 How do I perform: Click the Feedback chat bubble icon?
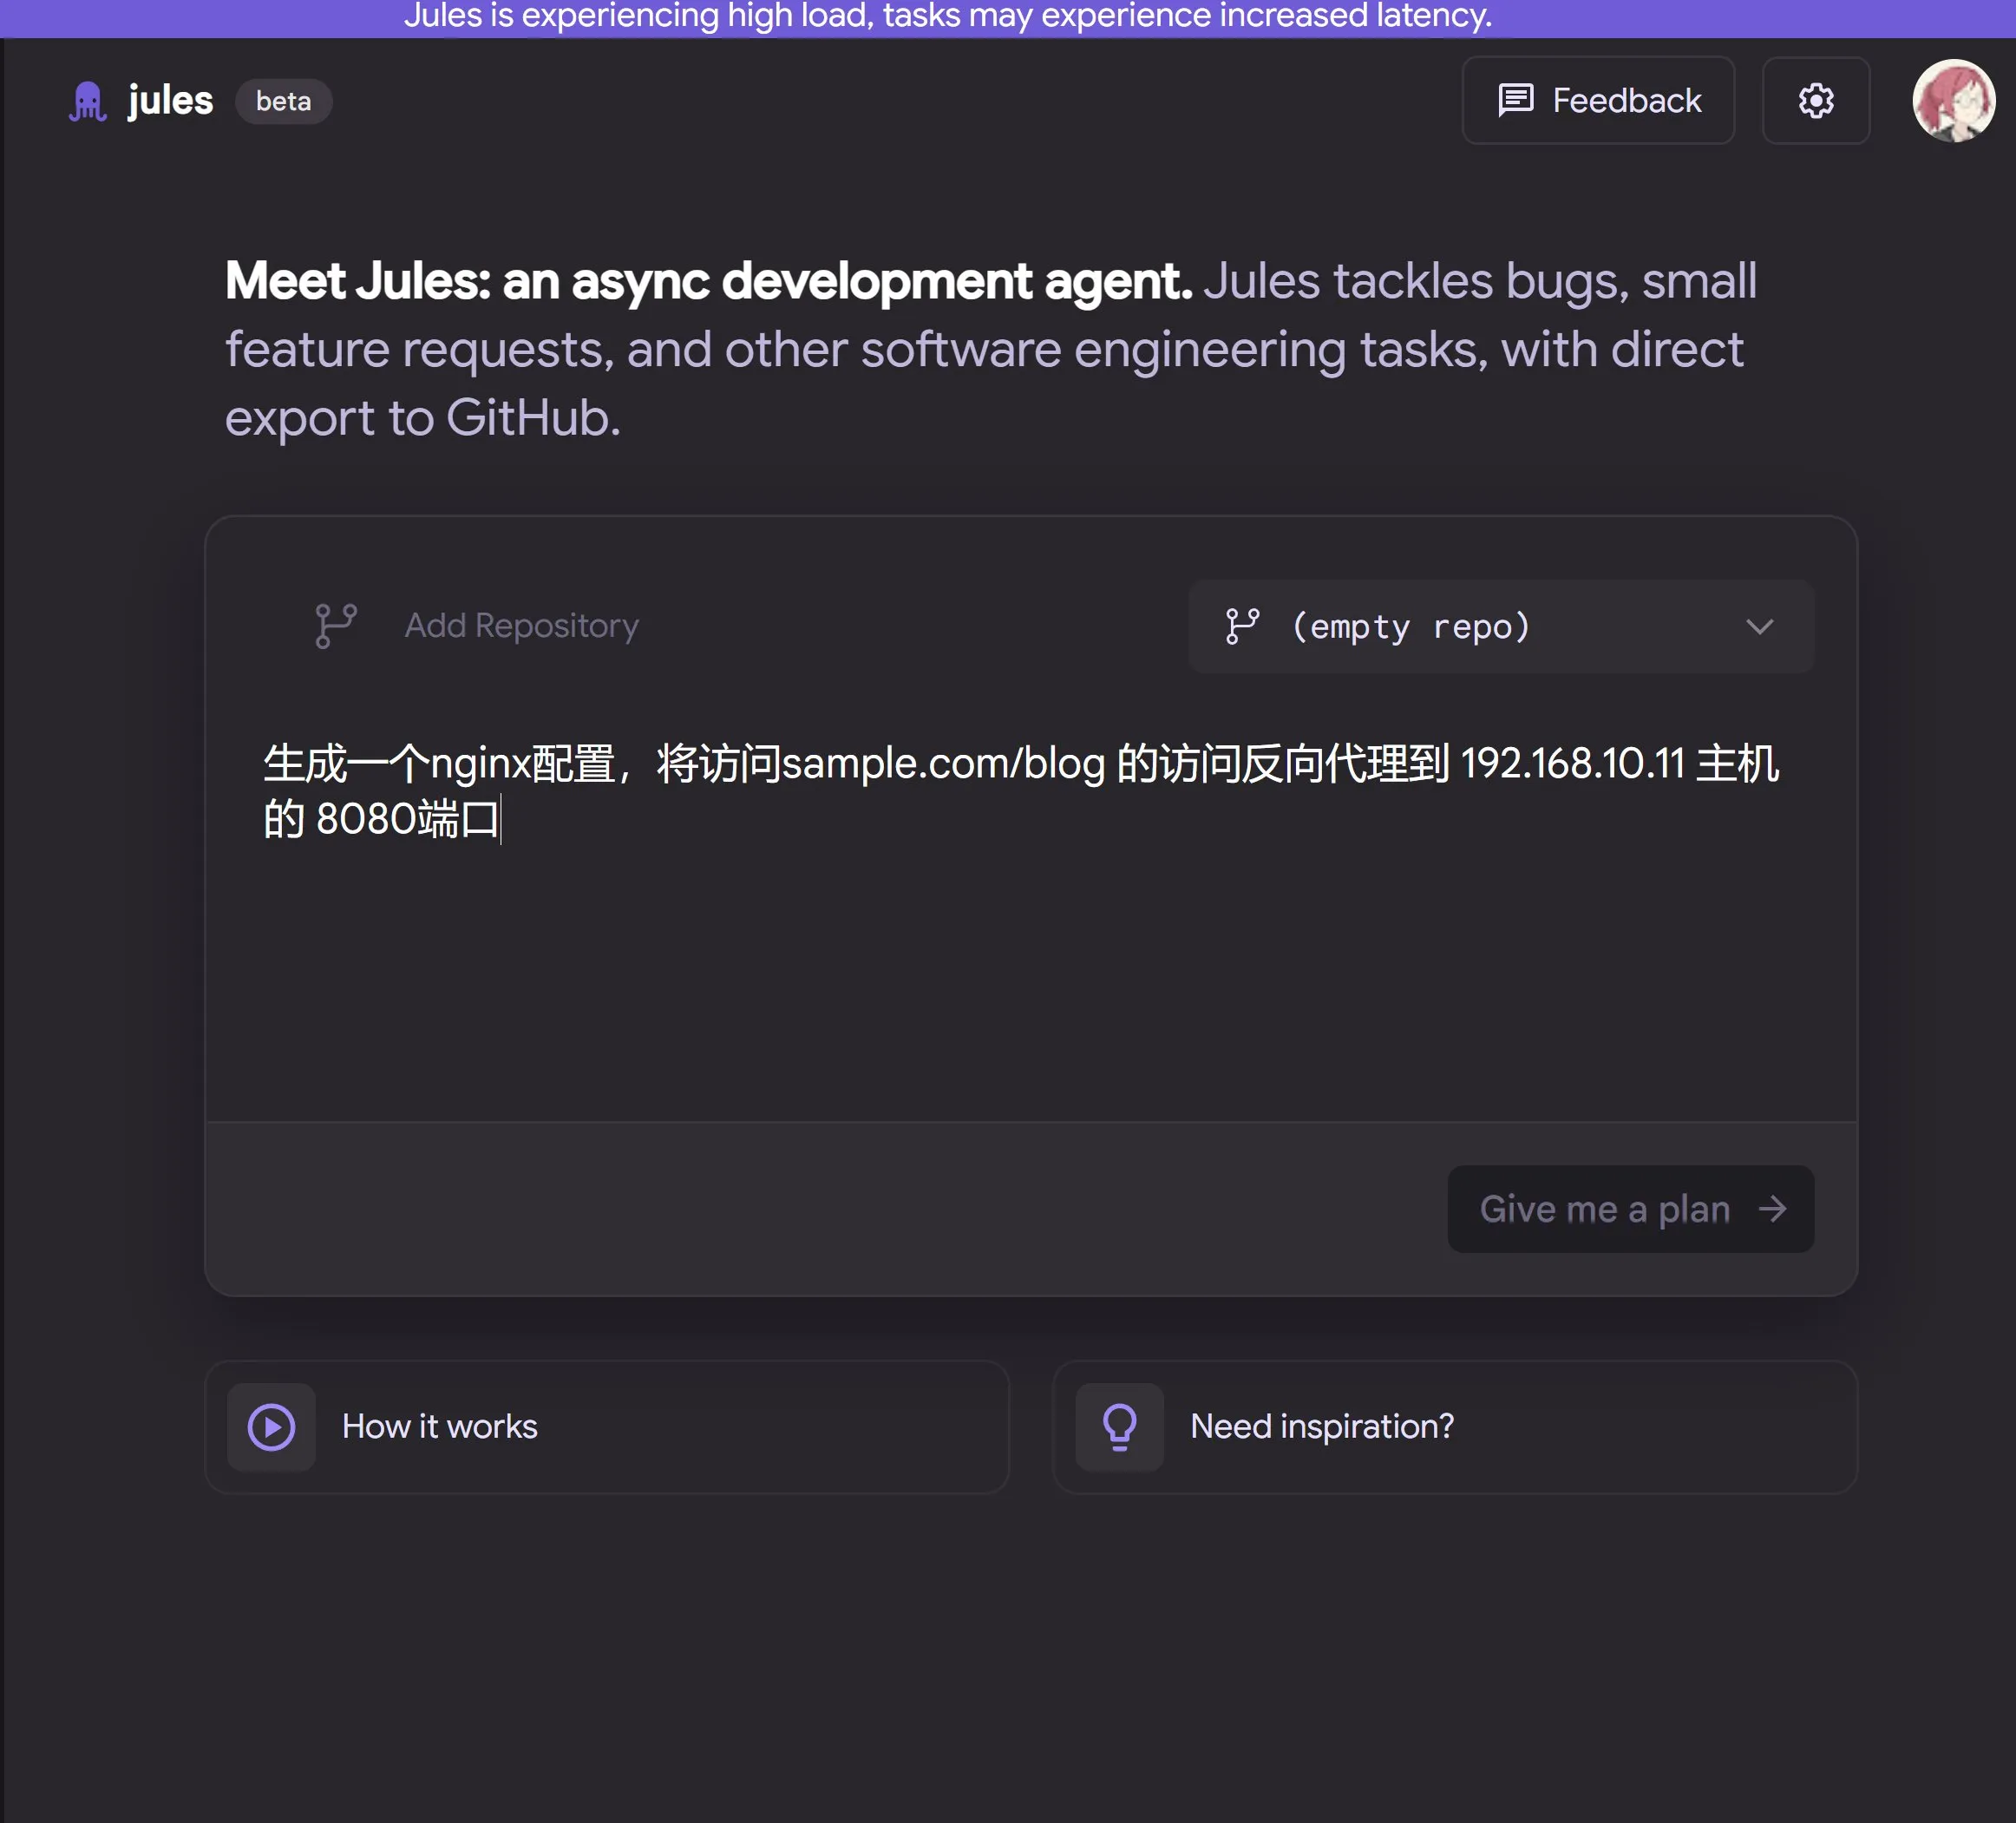tap(1515, 101)
